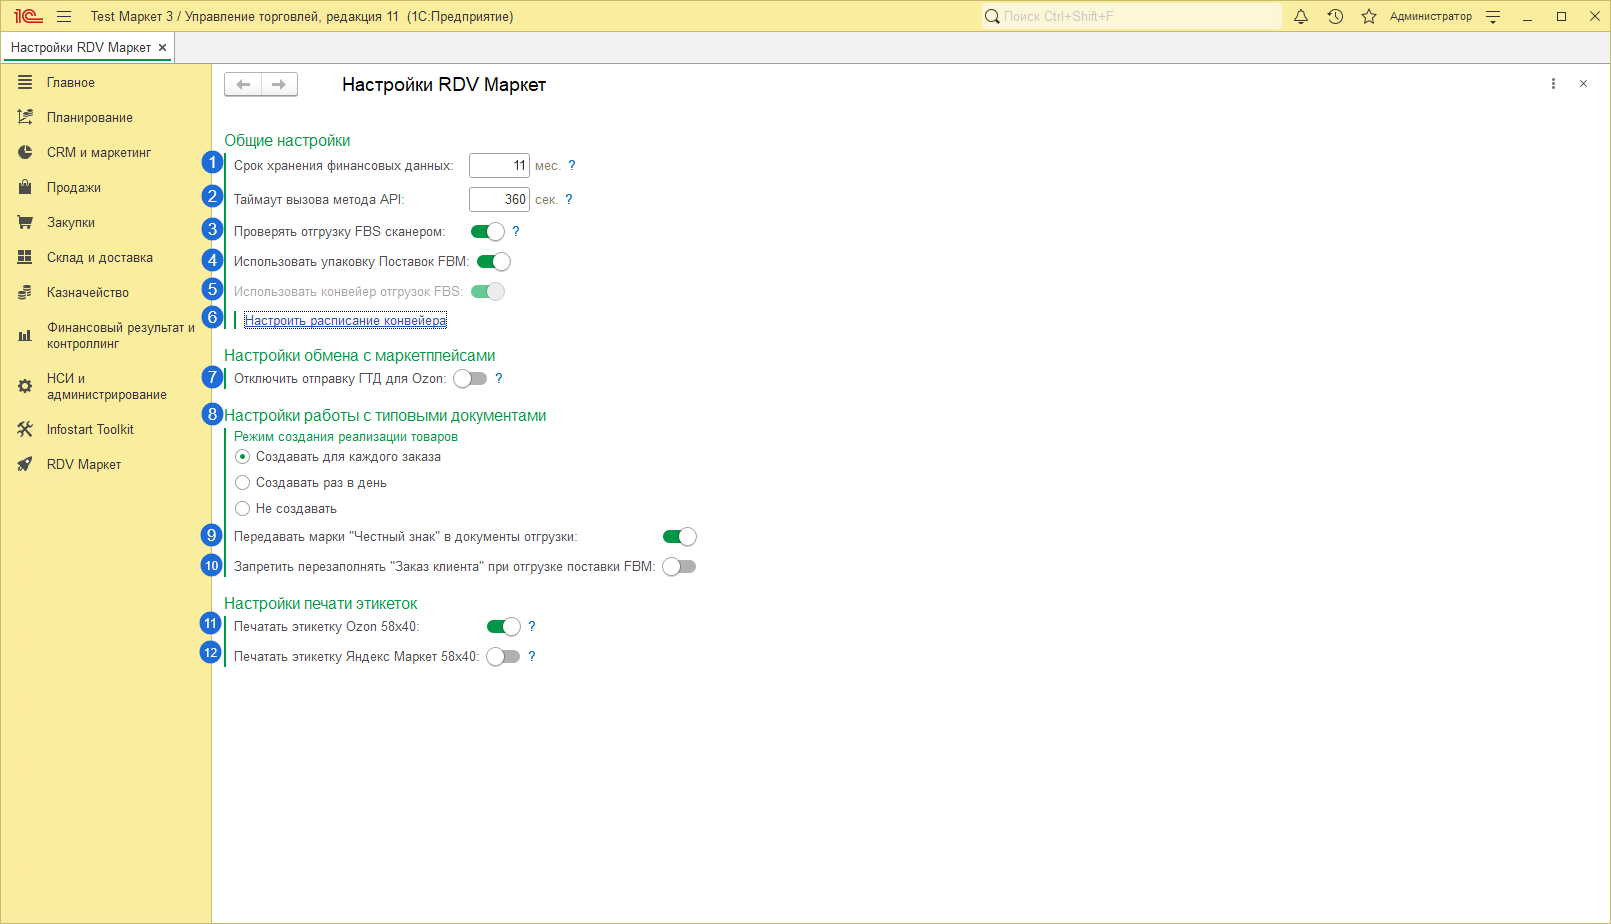The width and height of the screenshot is (1611, 924).
Task: Open the 1C main menu hamburger icon
Action: coord(64,16)
